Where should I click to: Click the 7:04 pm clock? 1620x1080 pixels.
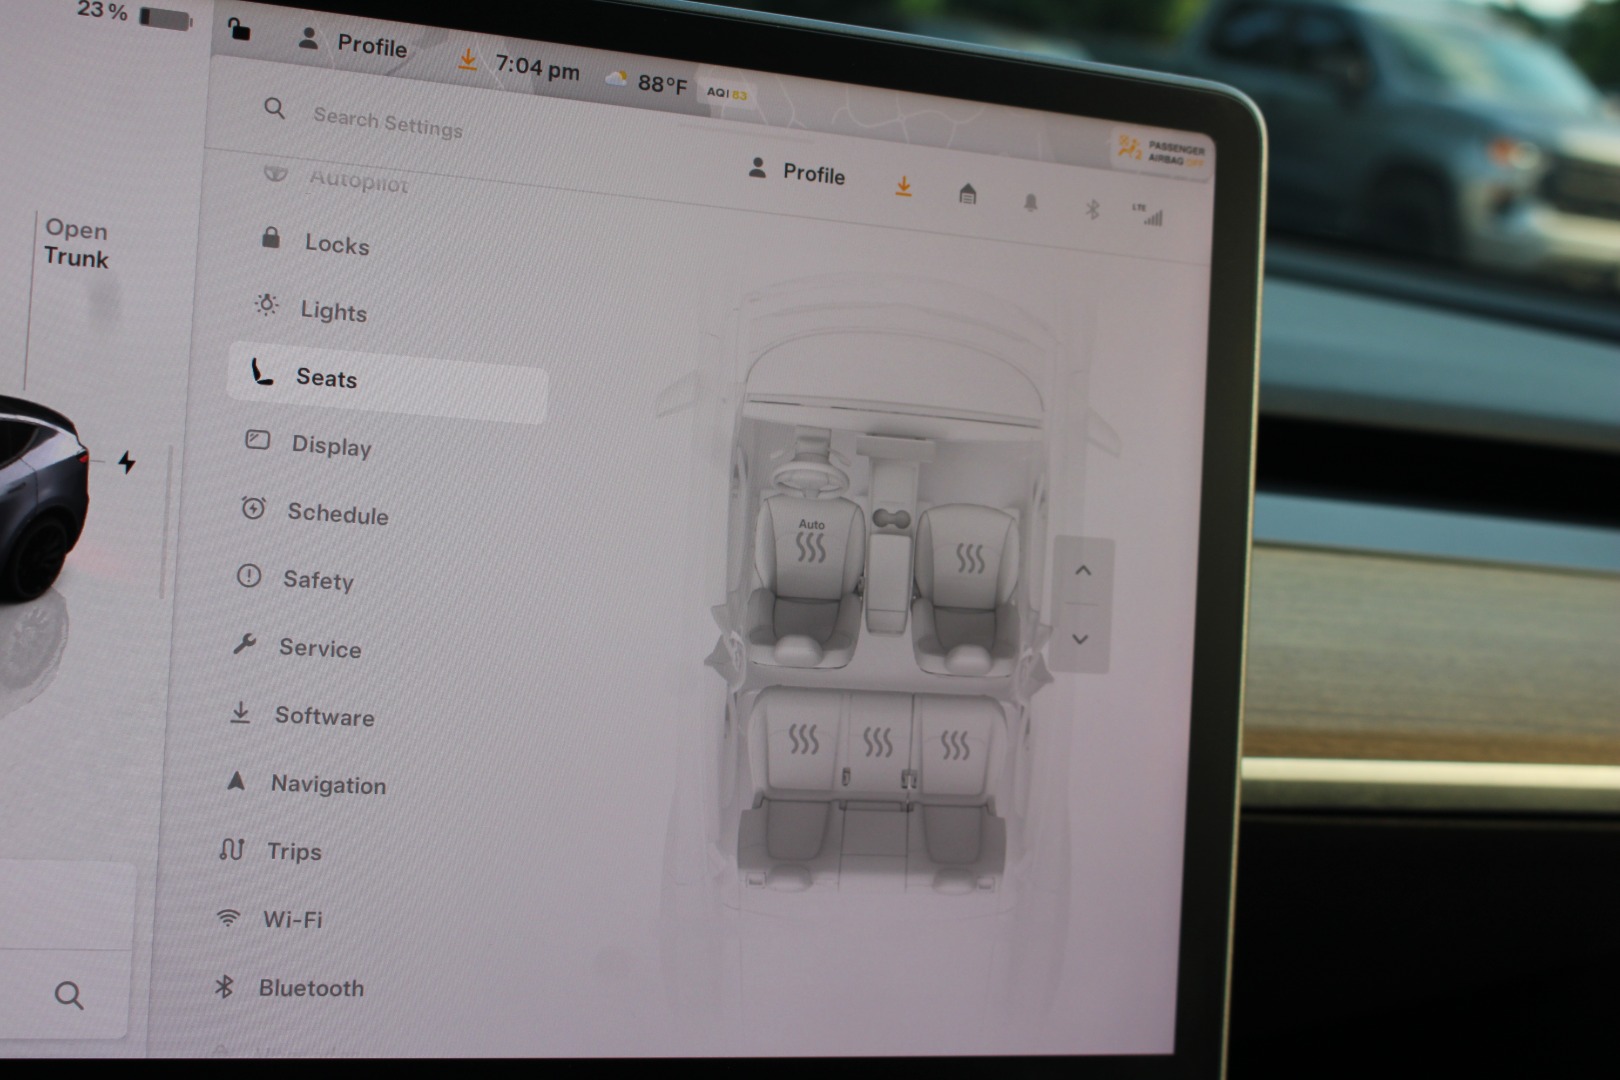537,68
